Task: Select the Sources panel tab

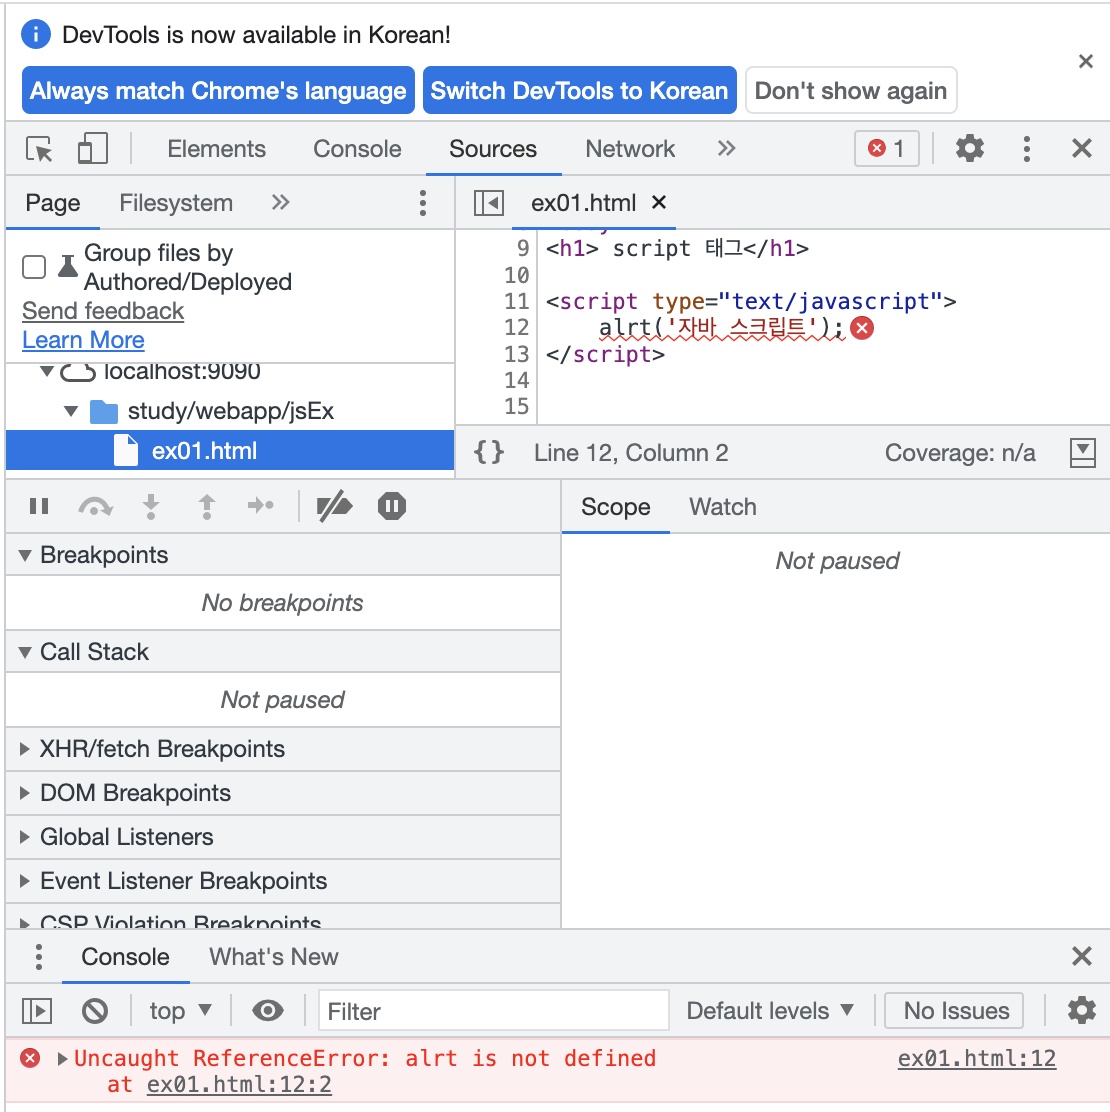Action: (x=493, y=149)
